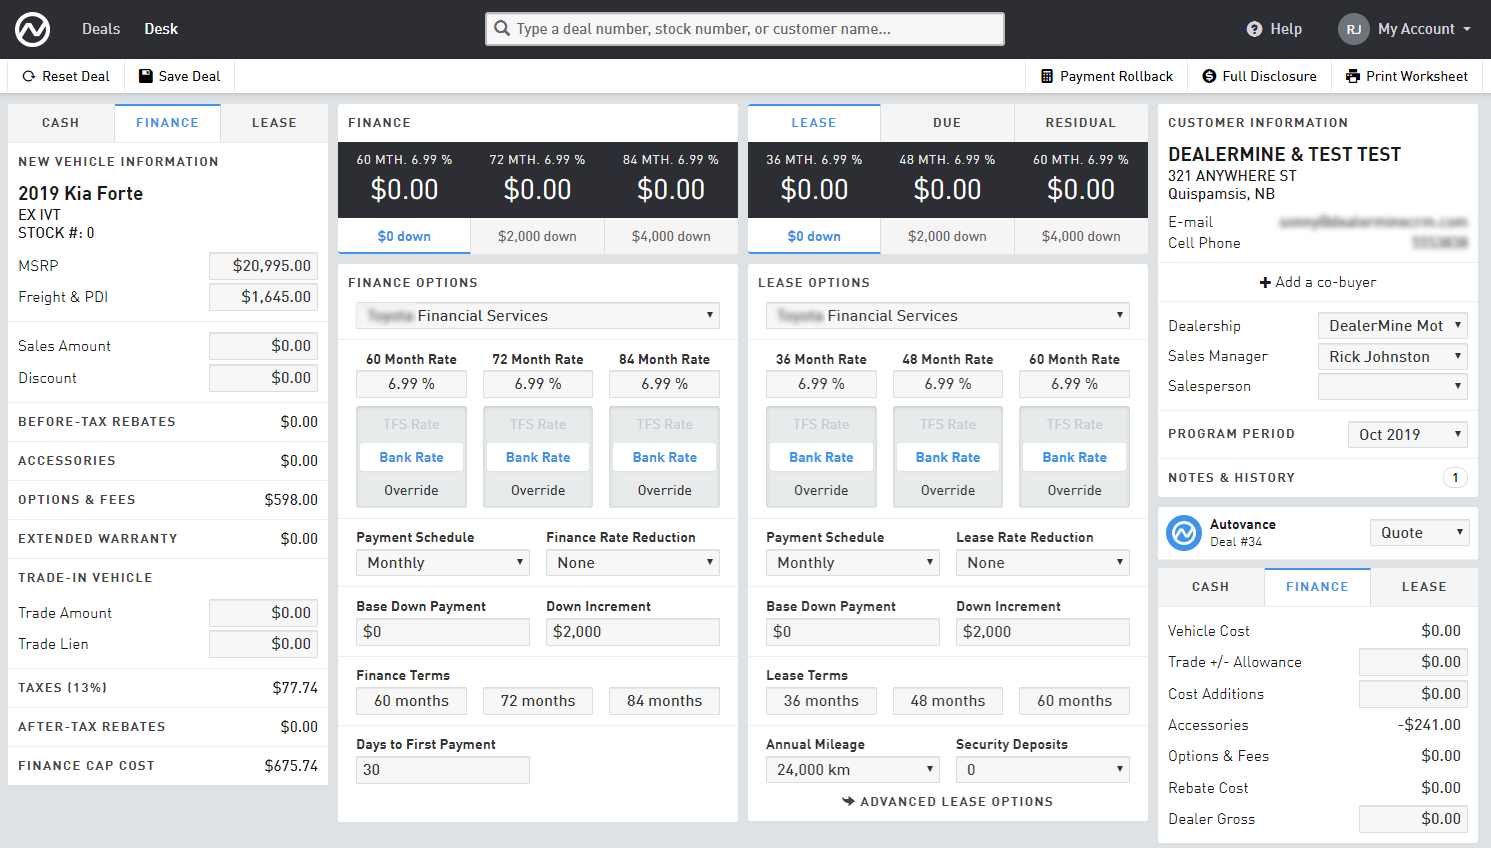1491x848 pixels.
Task: Click the Reset Deal icon
Action: click(x=29, y=77)
